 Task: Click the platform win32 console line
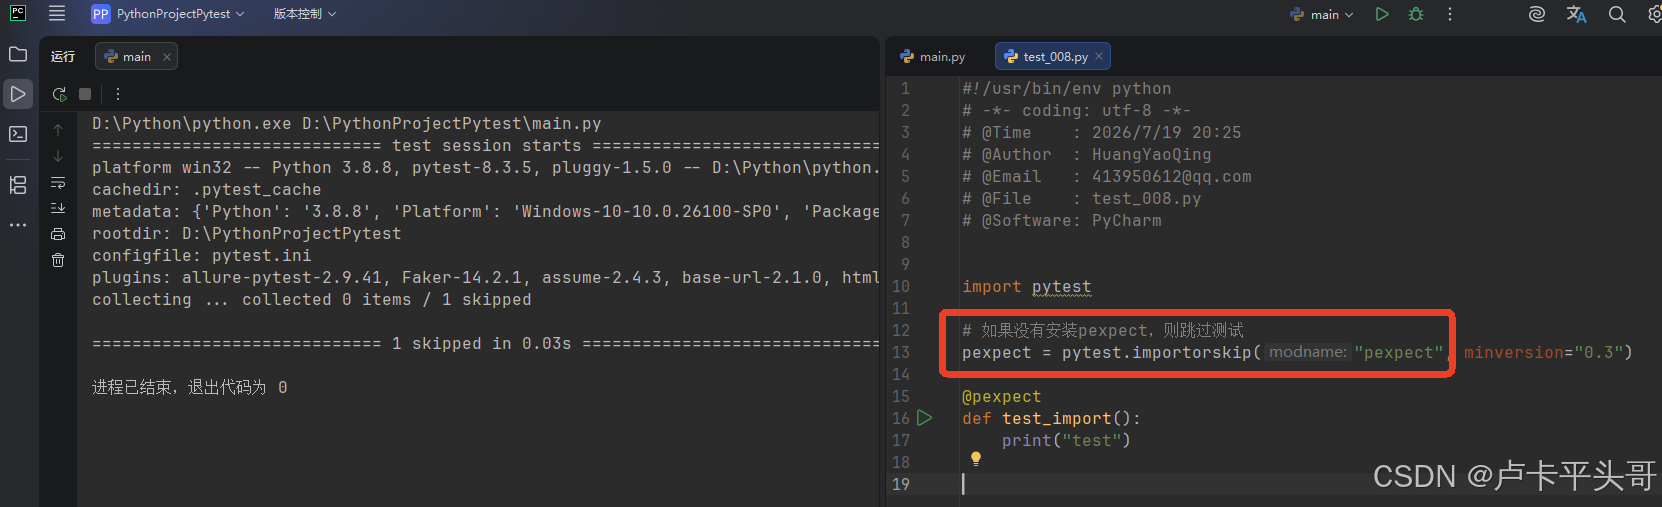pyautogui.click(x=486, y=168)
